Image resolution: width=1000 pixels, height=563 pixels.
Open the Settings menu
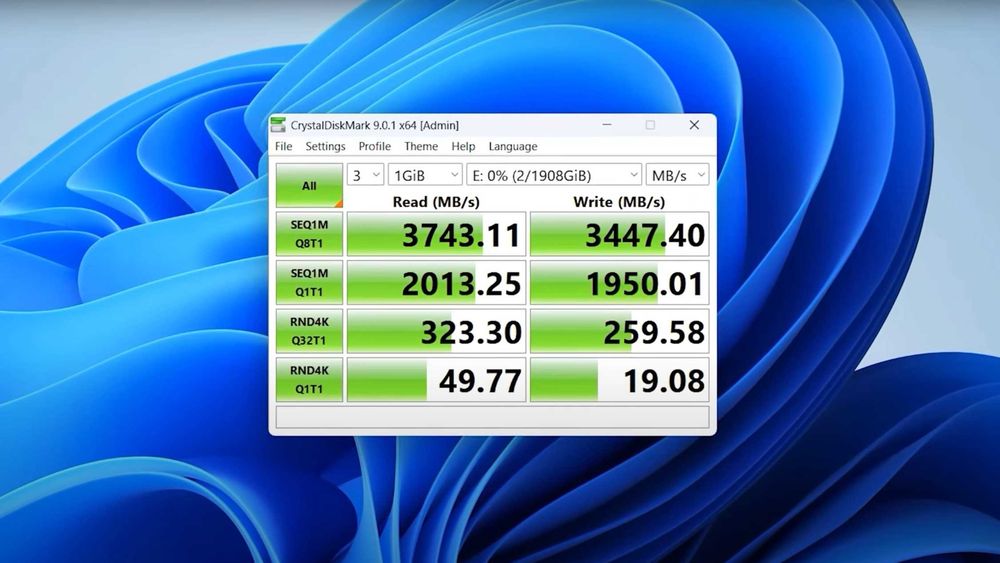[x=325, y=146]
